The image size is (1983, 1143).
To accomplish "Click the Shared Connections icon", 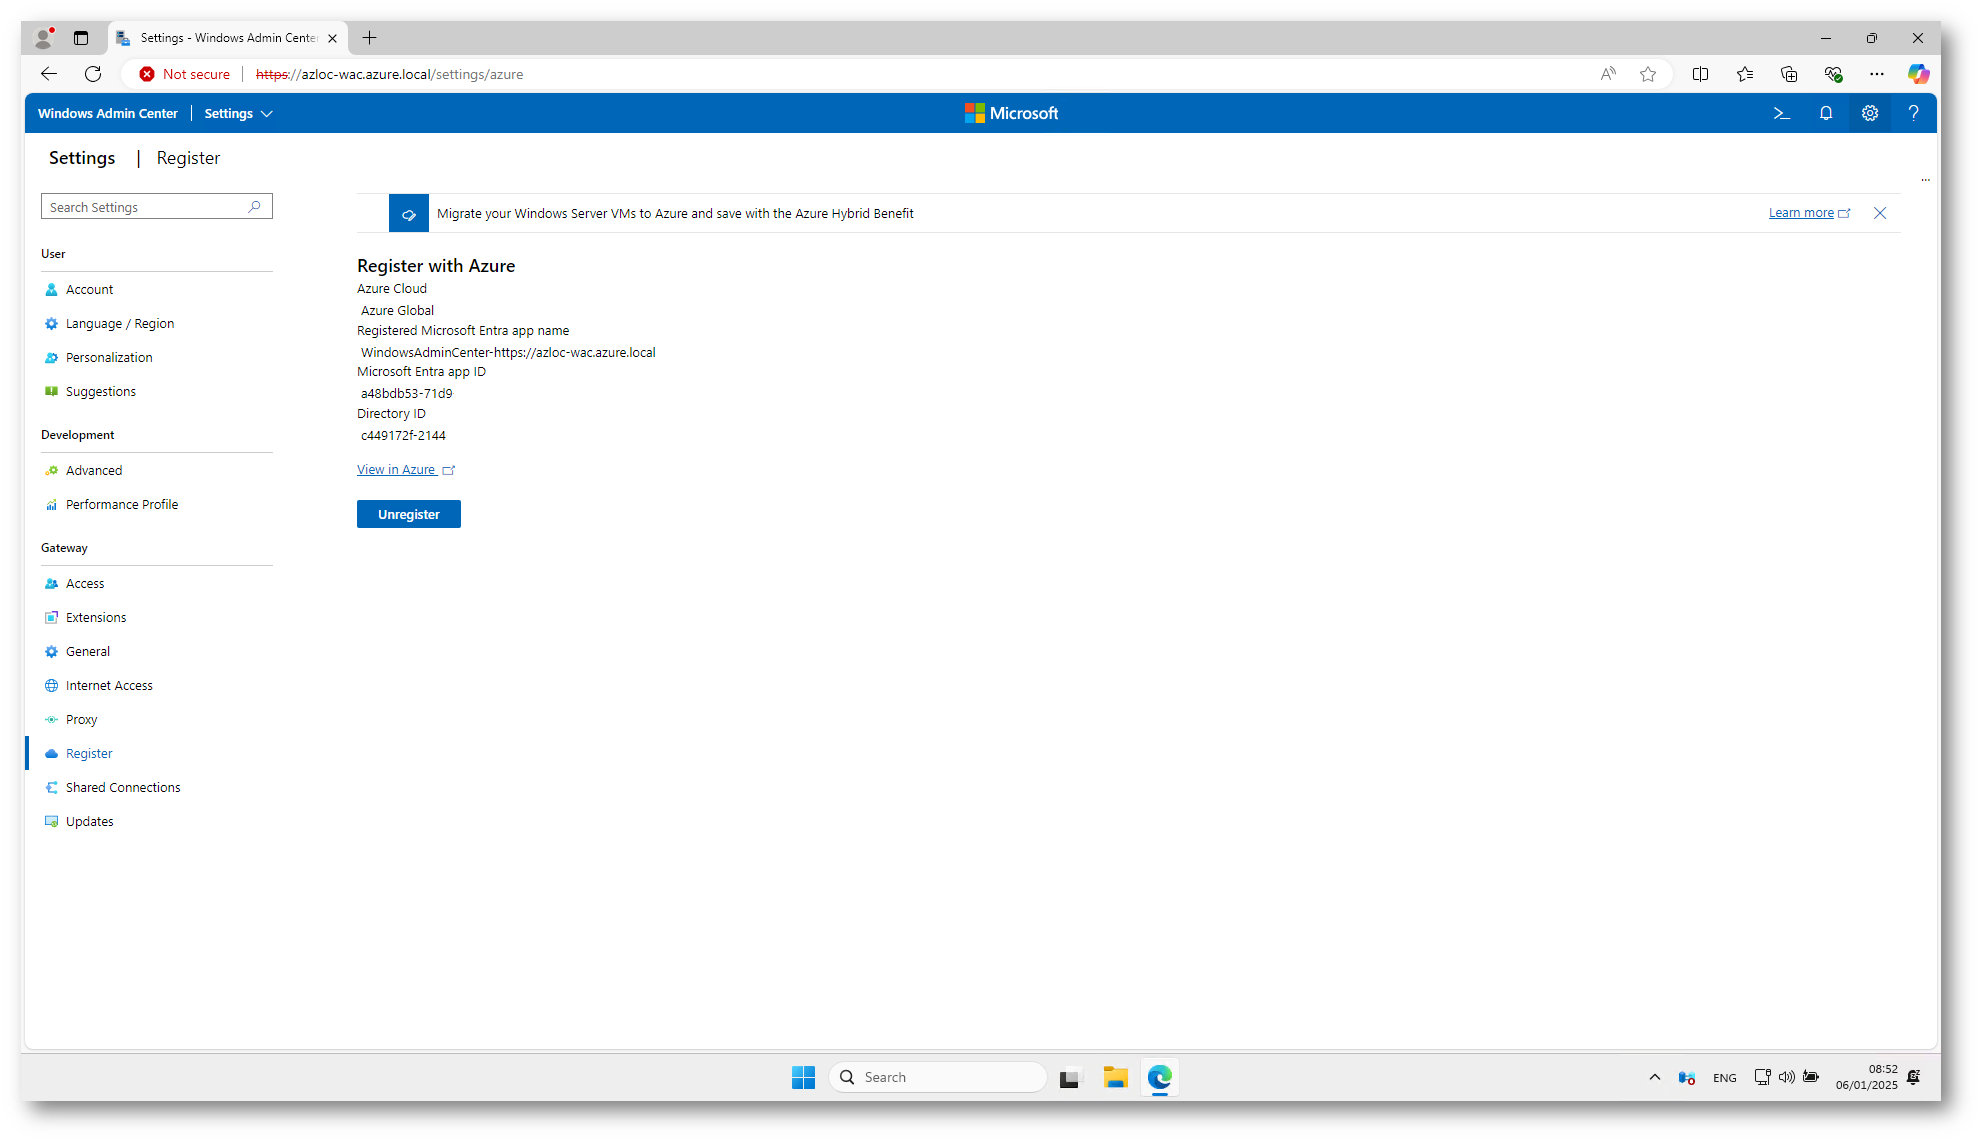I will tap(51, 788).
